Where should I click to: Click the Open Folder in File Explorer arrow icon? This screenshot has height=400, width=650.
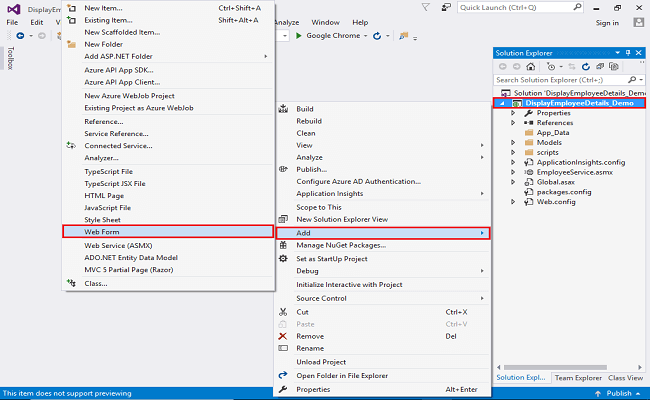(283, 375)
